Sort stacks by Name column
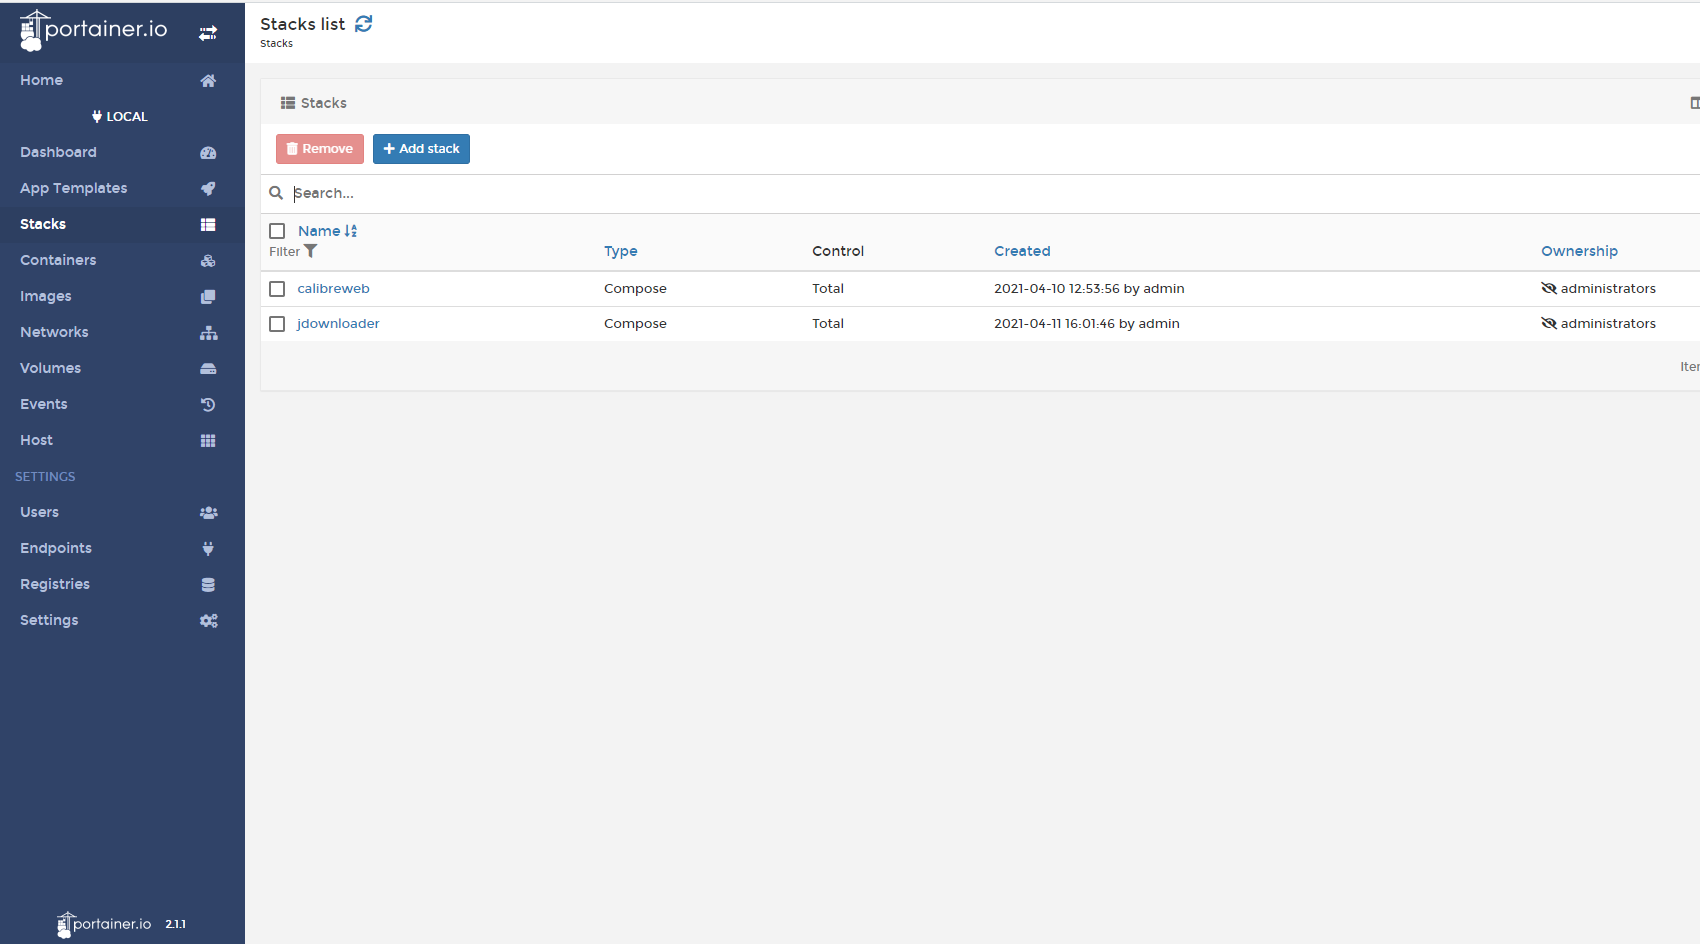1700x944 pixels. (x=320, y=231)
